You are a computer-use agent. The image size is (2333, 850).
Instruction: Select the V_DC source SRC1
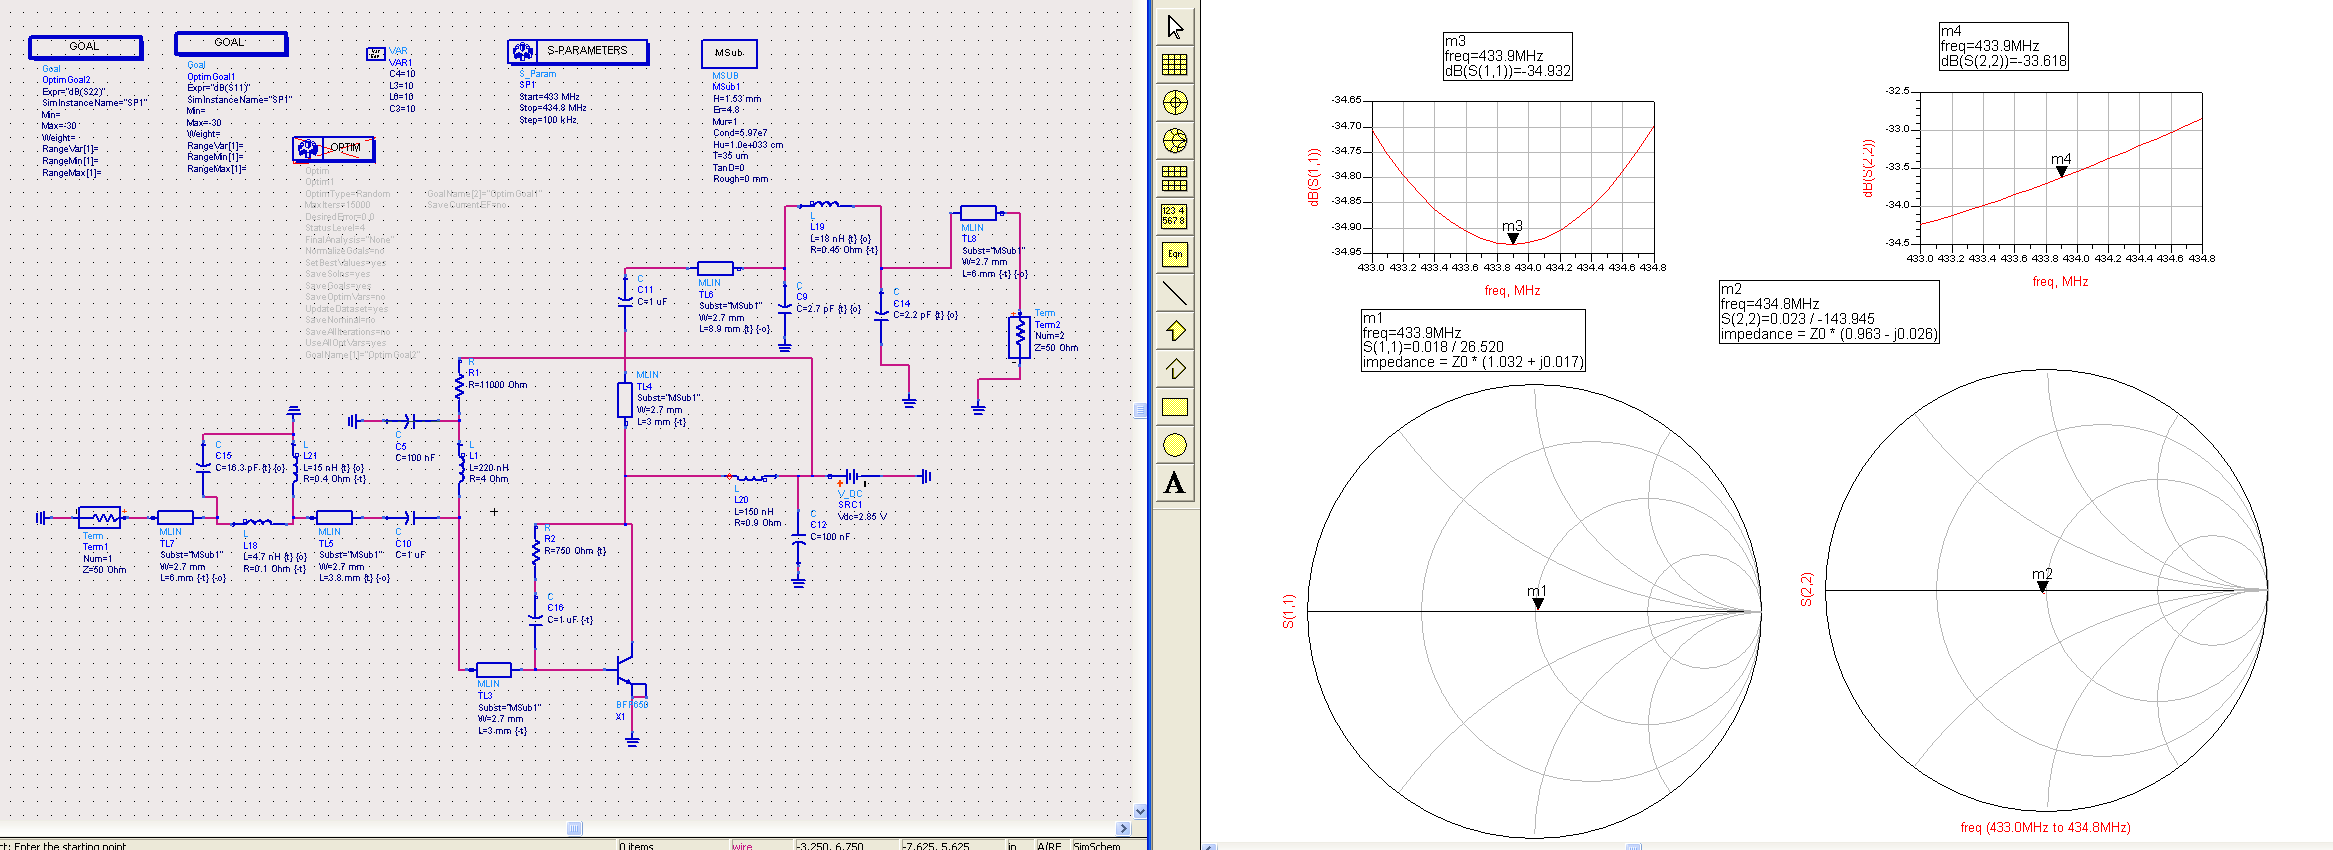coord(851,476)
